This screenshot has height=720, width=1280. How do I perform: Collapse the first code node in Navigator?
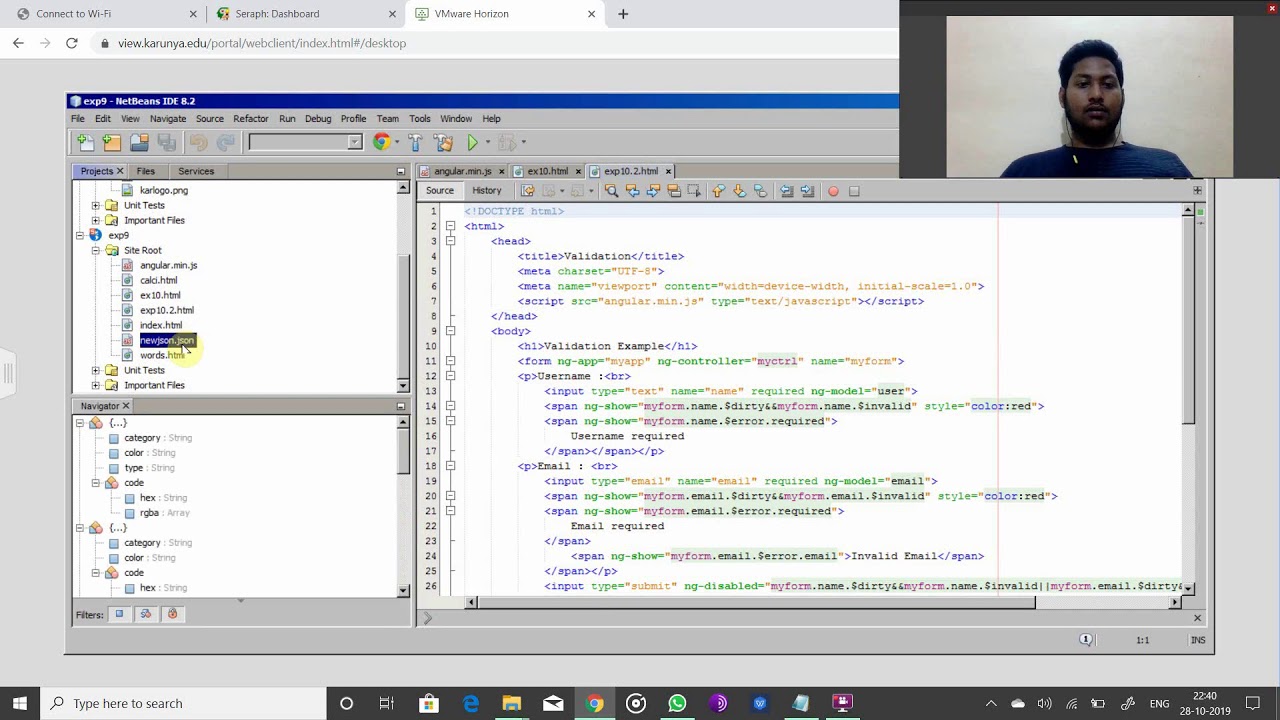96,483
